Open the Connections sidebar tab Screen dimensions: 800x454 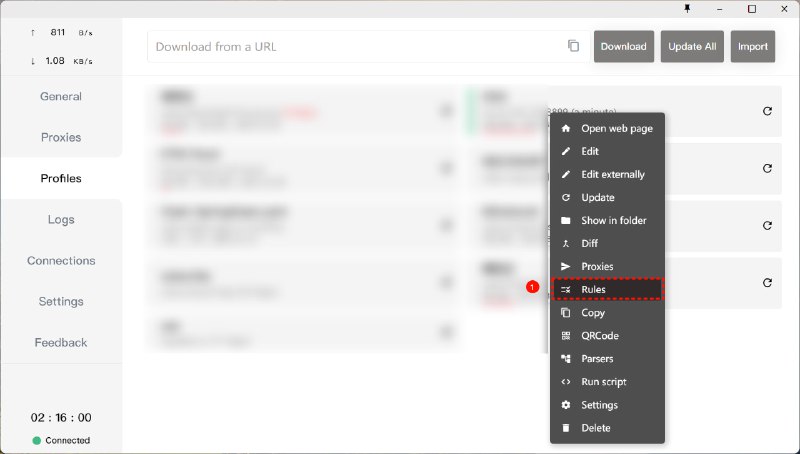[x=61, y=260]
